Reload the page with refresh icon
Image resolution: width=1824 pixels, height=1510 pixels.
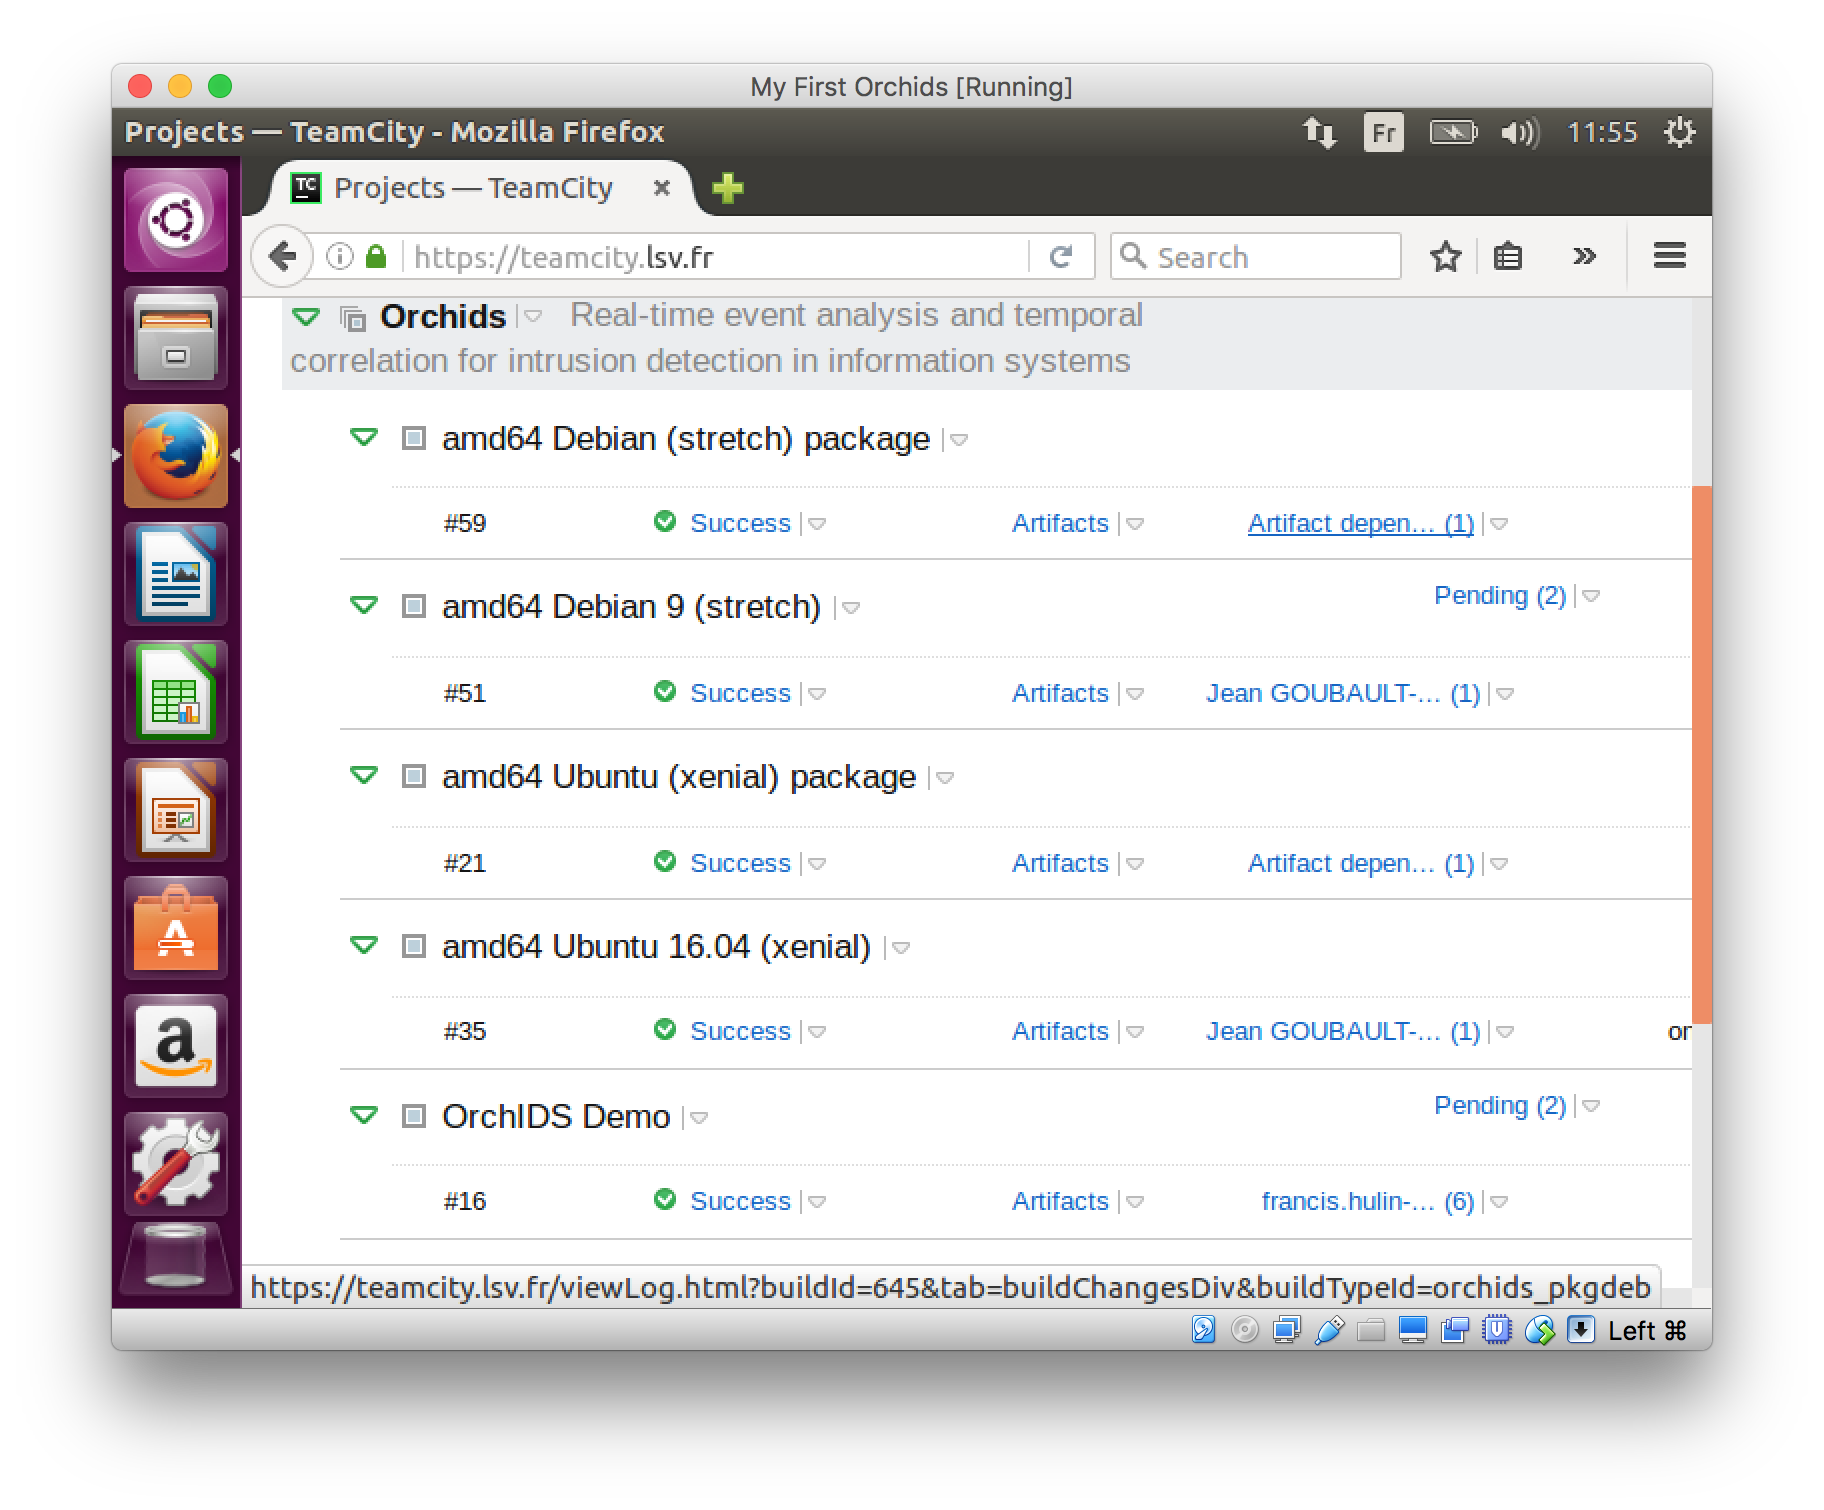click(1060, 257)
